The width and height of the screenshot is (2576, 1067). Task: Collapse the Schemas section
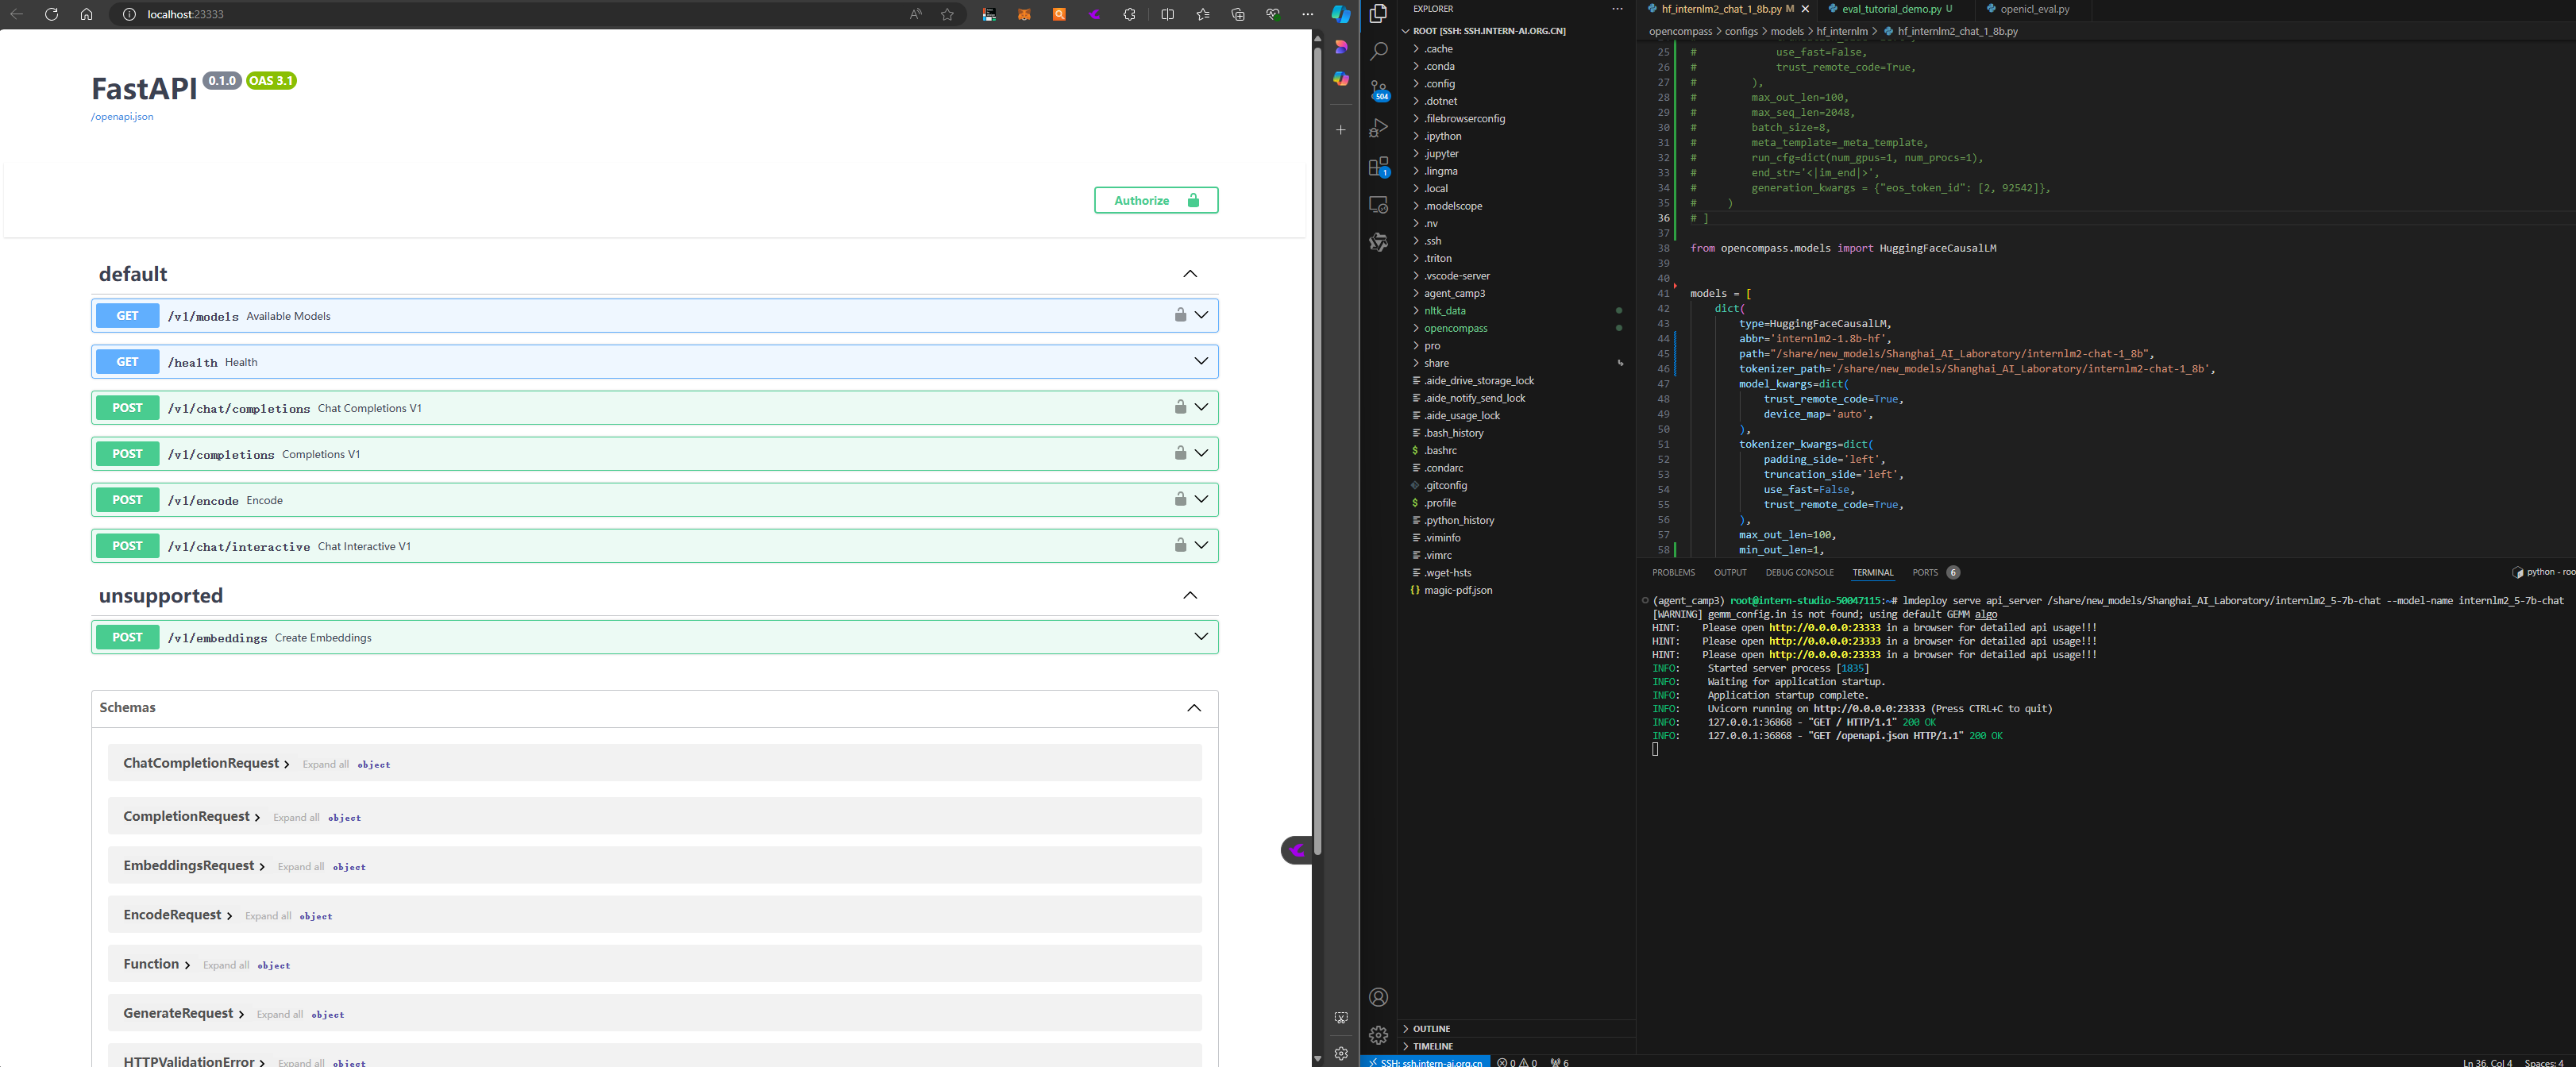[x=1194, y=708]
